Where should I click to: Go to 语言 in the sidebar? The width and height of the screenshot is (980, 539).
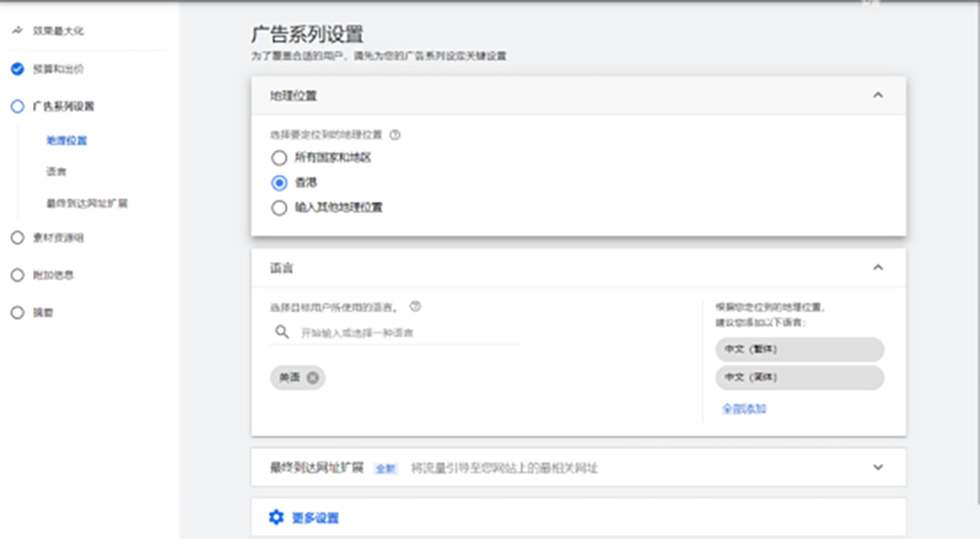pos(57,172)
